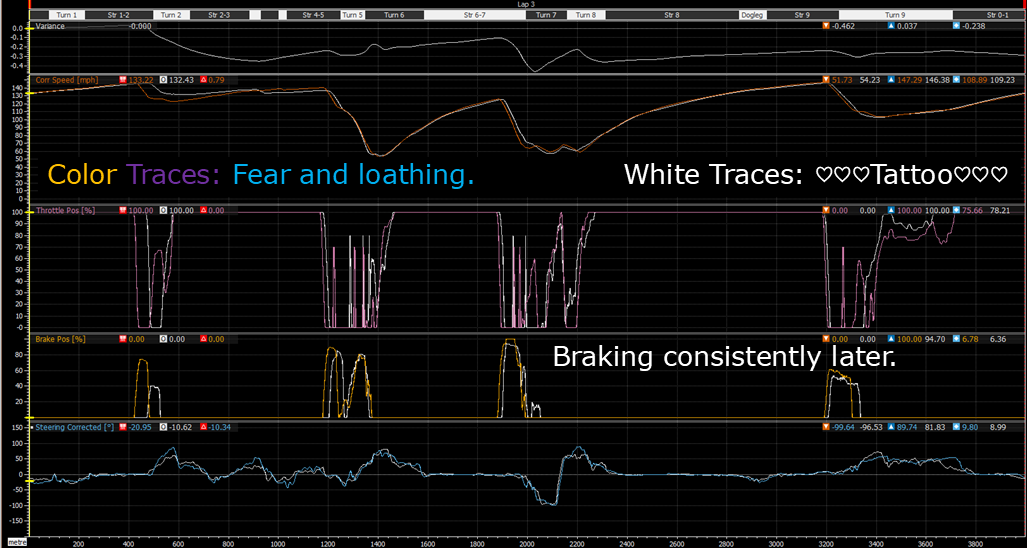The height and width of the screenshot is (548, 1027).
Task: Click the Throttle Pos average diamond icon
Action: click(958, 210)
